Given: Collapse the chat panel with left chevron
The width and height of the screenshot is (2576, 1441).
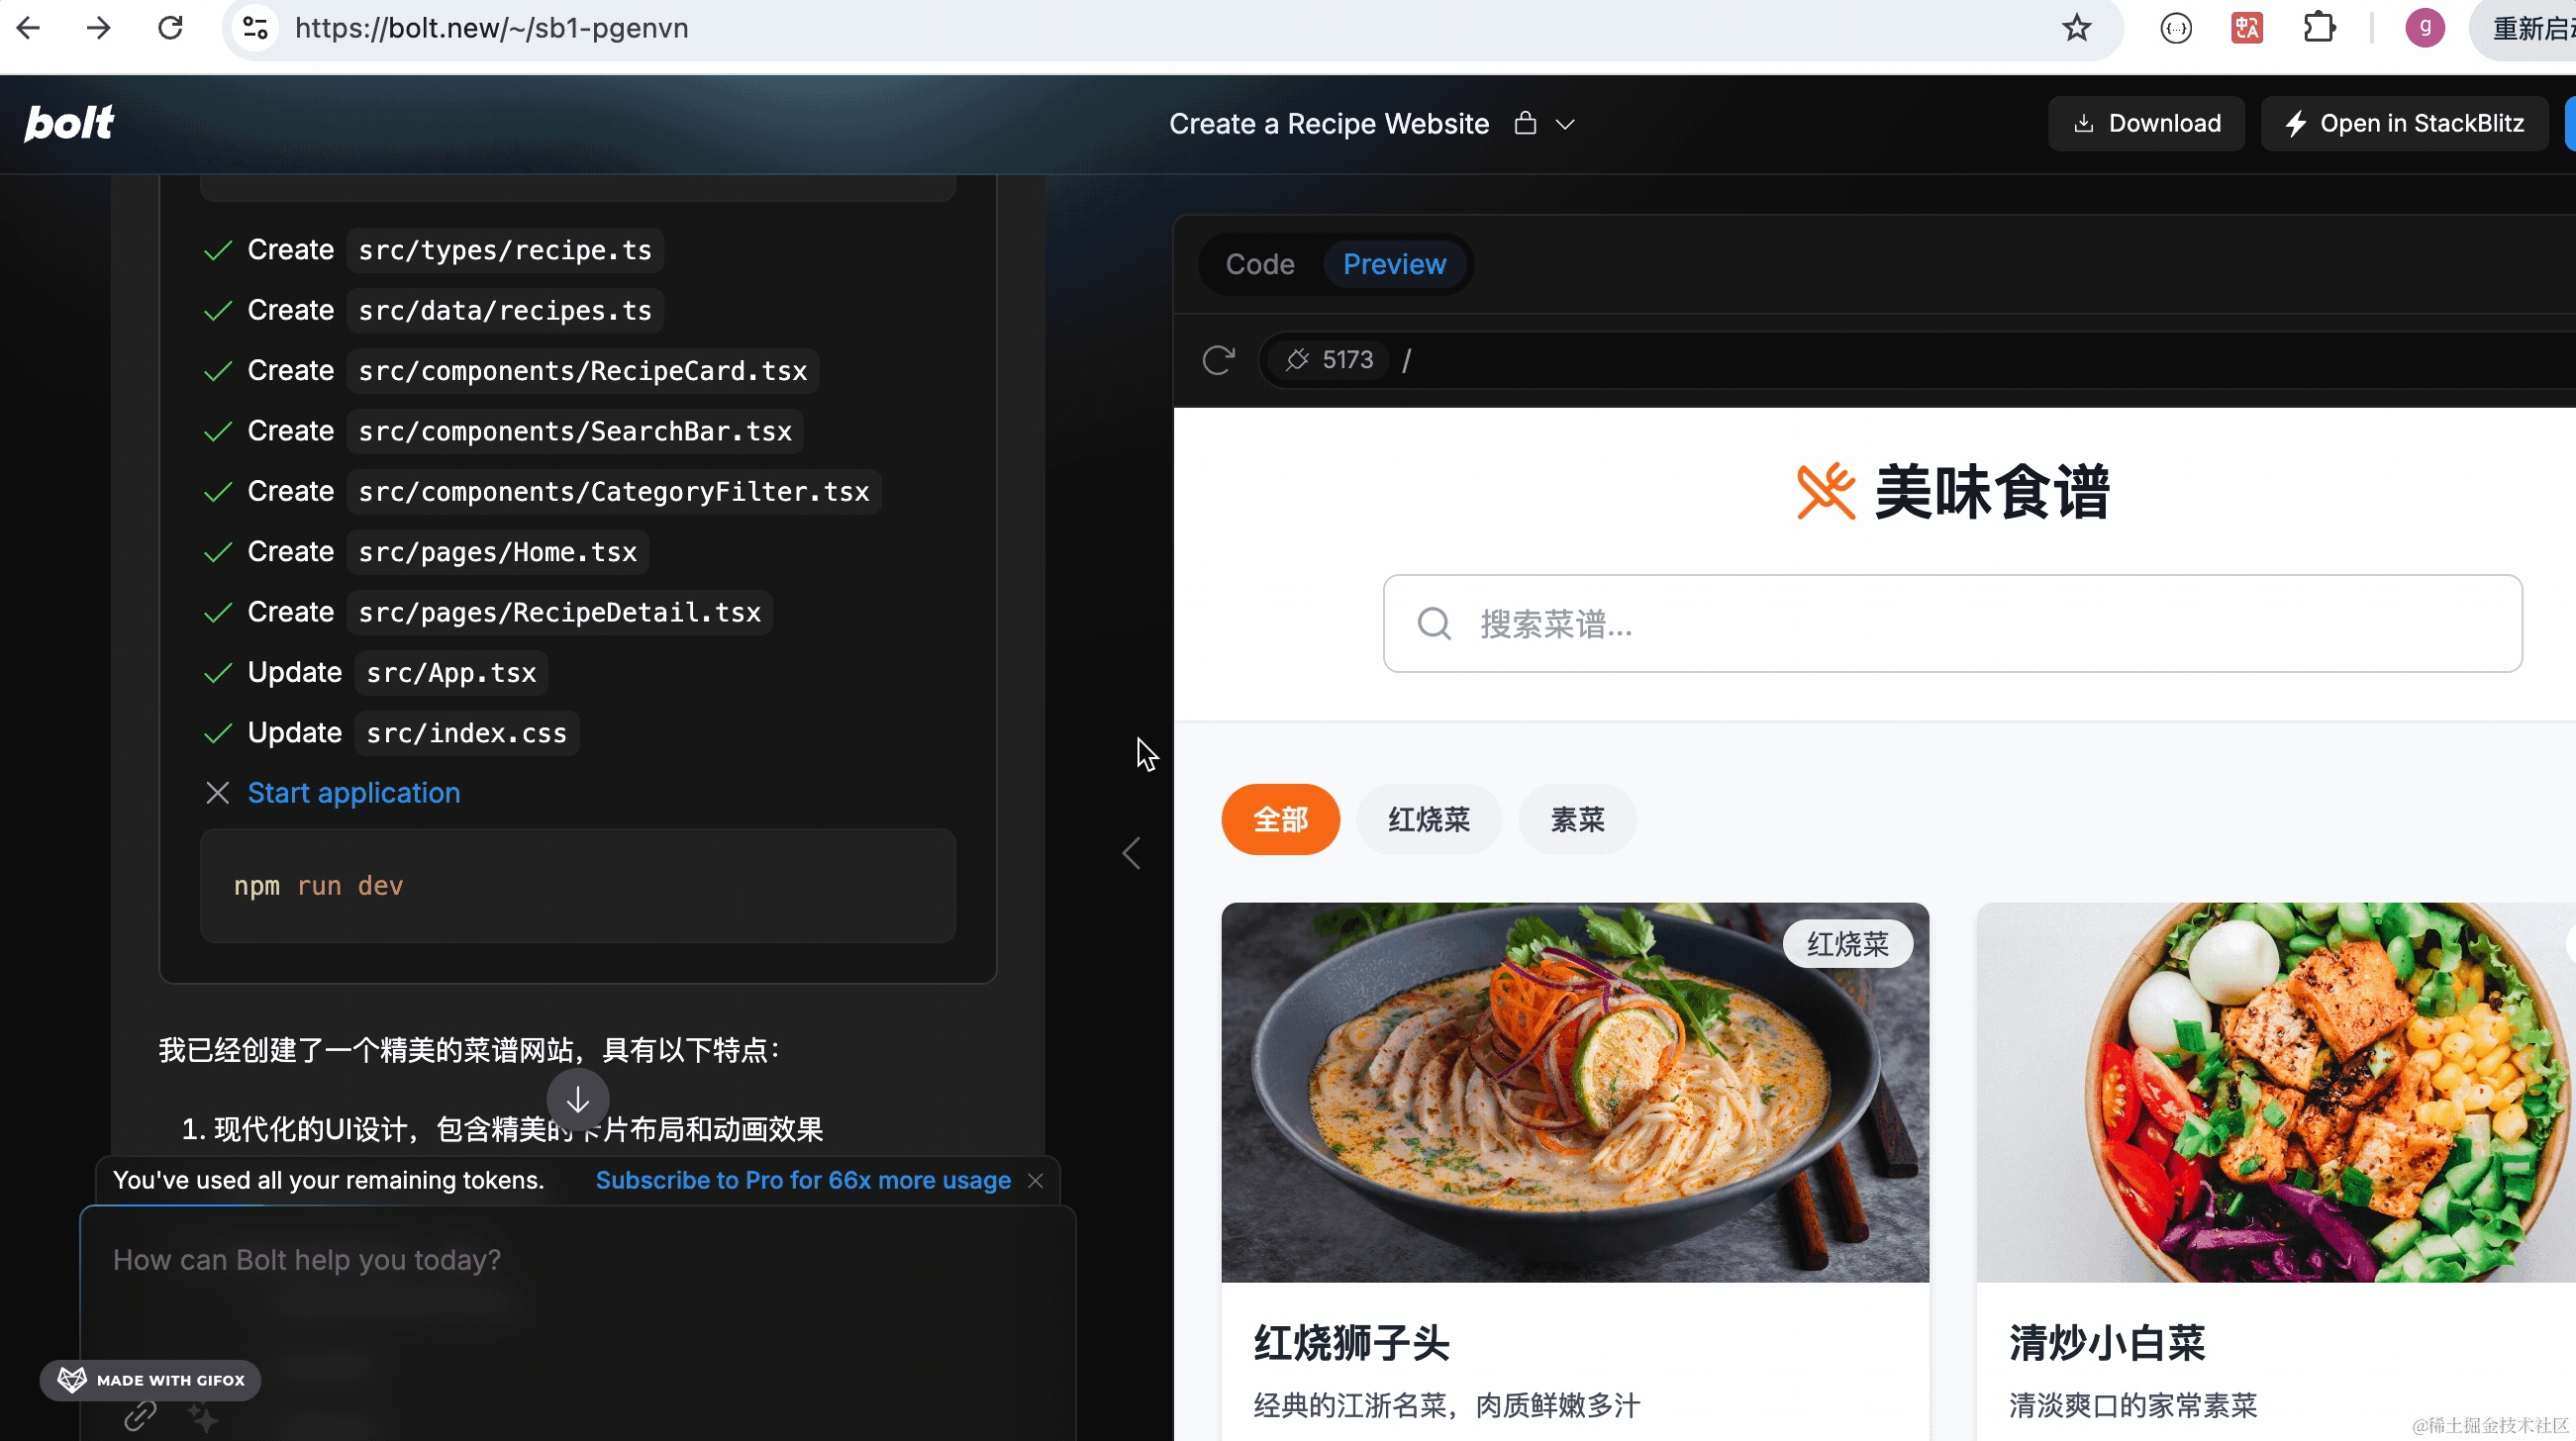Looking at the screenshot, I should [x=1131, y=853].
